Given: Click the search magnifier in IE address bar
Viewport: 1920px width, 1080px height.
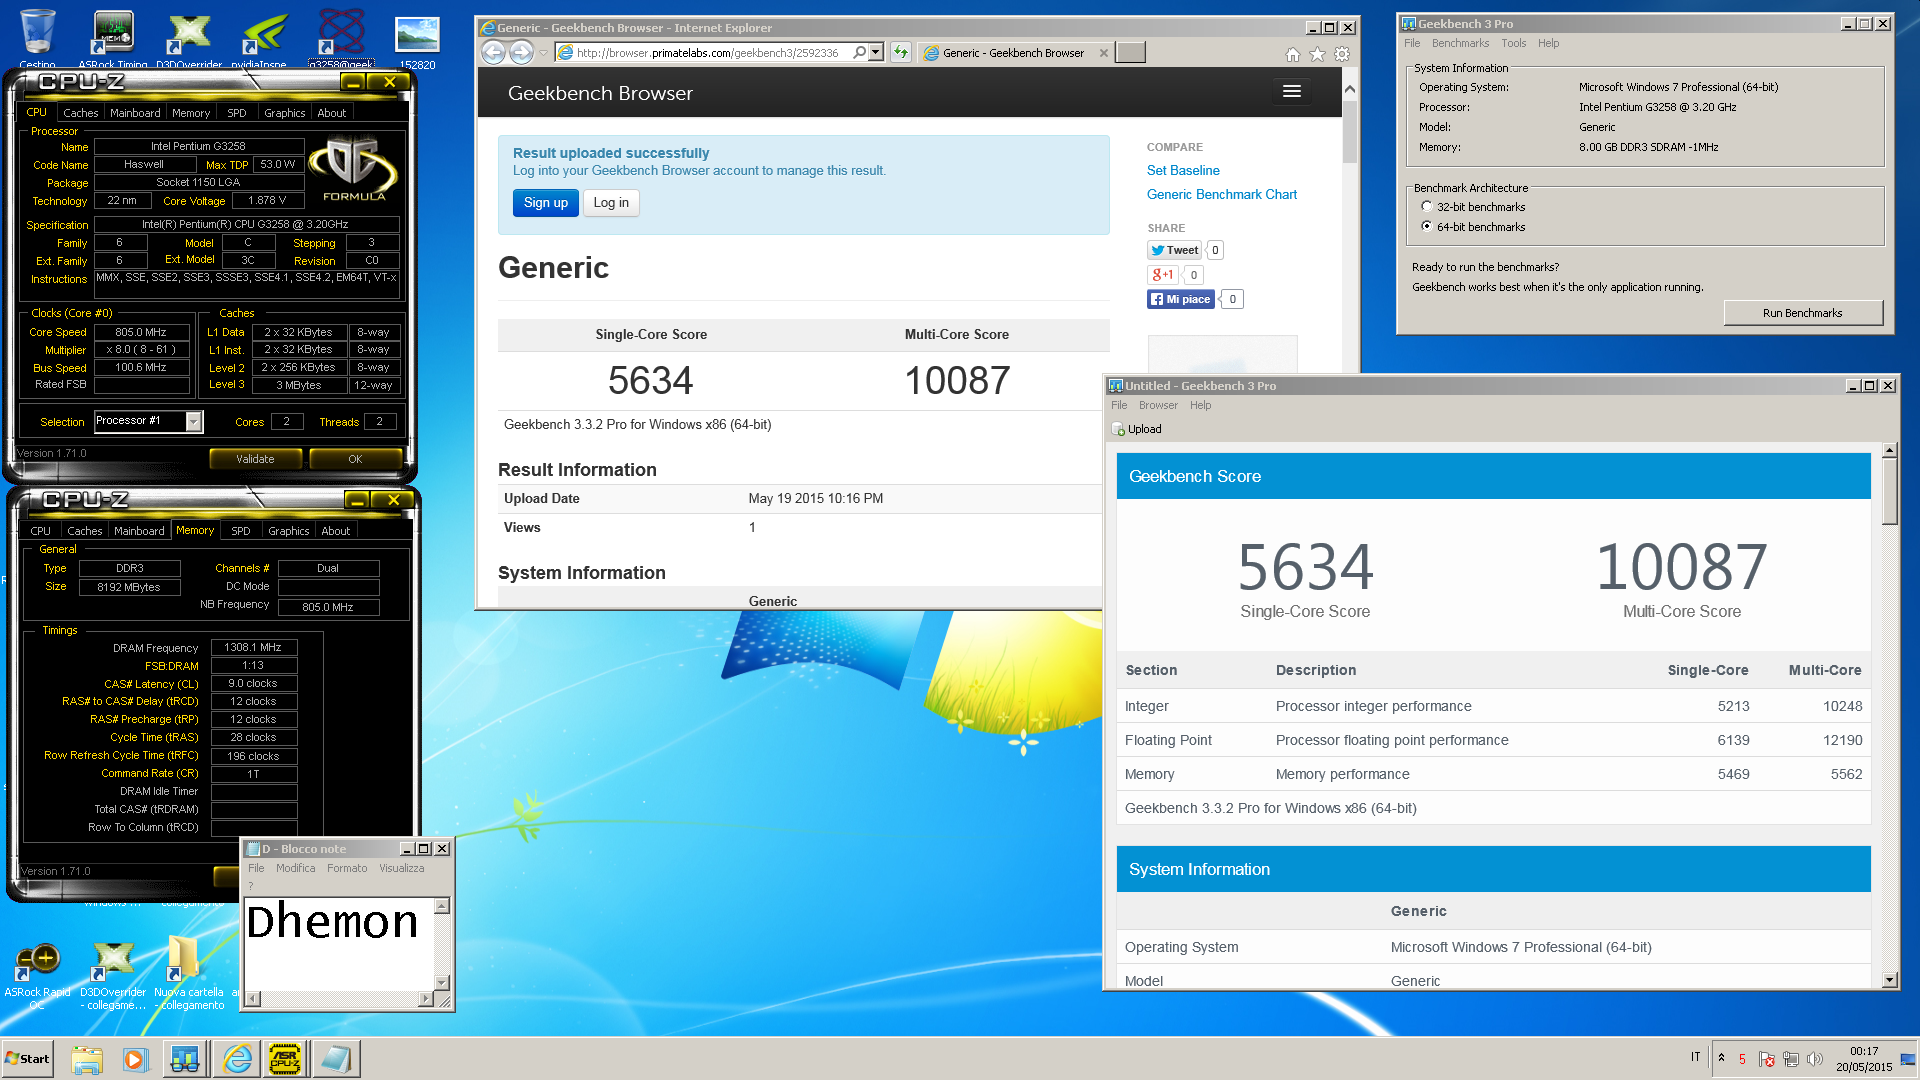Looking at the screenshot, I should (x=859, y=52).
